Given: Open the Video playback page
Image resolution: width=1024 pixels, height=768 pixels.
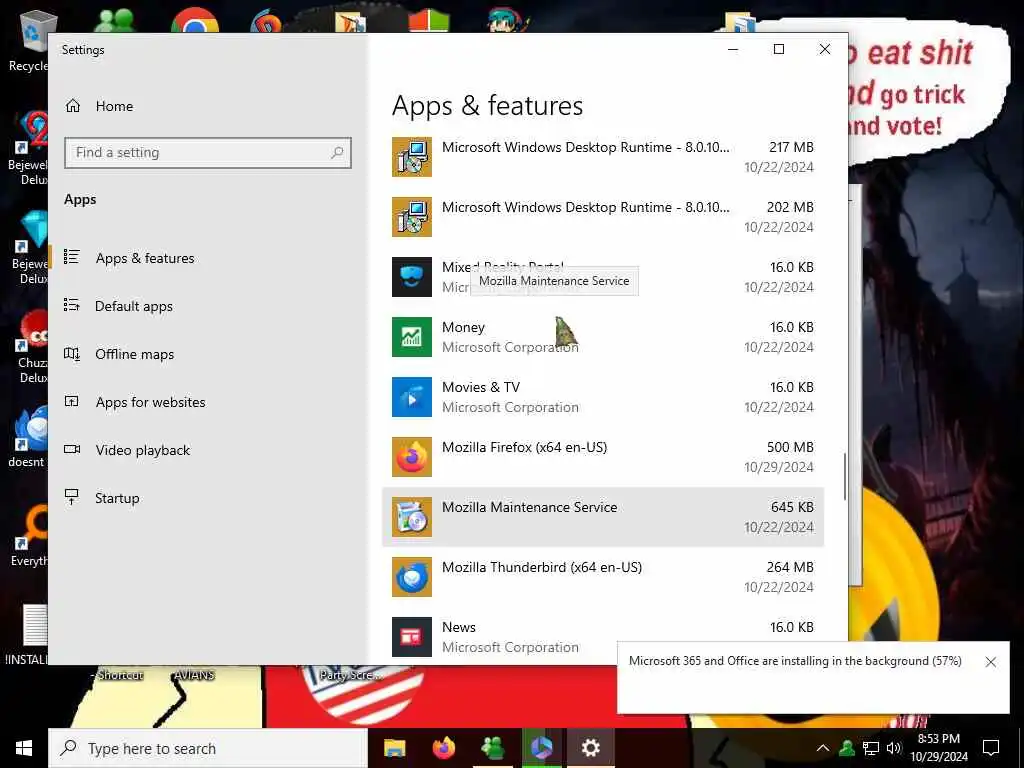Looking at the screenshot, I should pyautogui.click(x=208, y=450).
